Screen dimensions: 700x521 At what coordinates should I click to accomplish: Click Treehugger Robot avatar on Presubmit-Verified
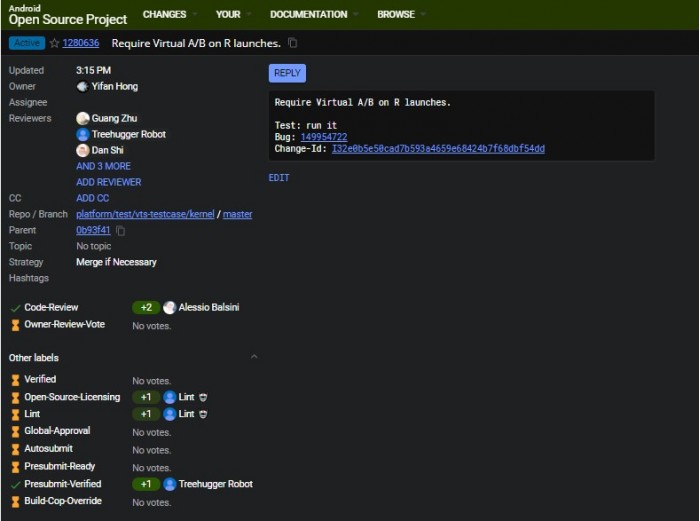170,484
